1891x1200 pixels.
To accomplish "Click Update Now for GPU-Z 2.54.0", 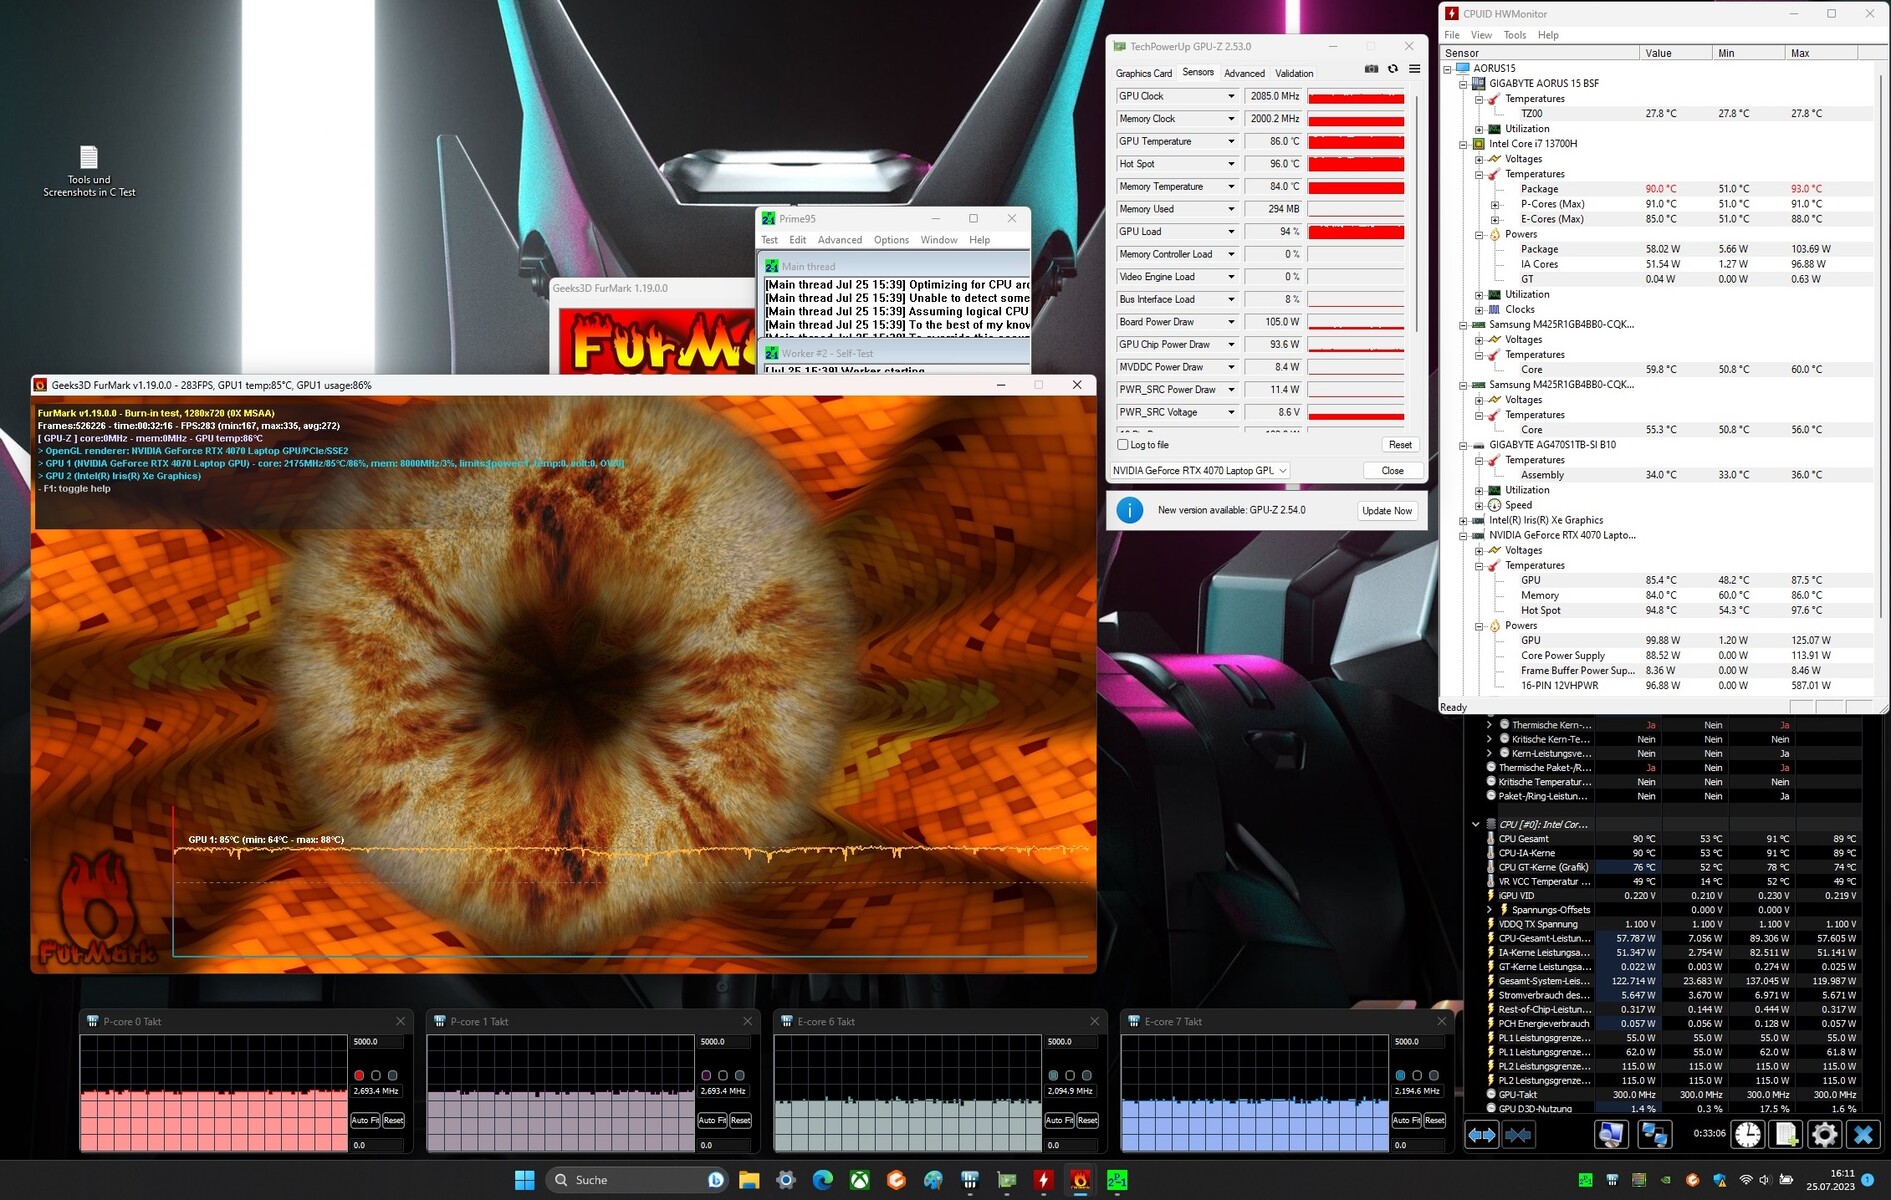I will (x=1387, y=511).
